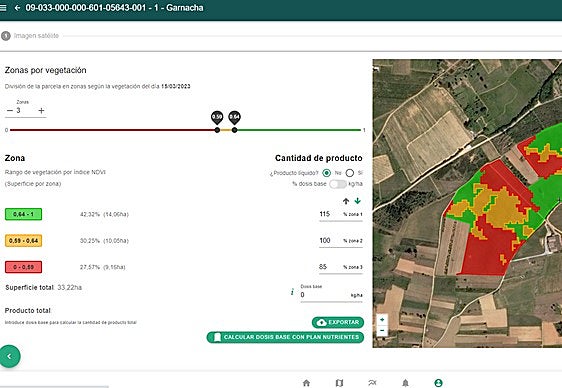Click the Dosis base kg/ha input
Viewport: 562px width, 388px height.
[331, 295]
